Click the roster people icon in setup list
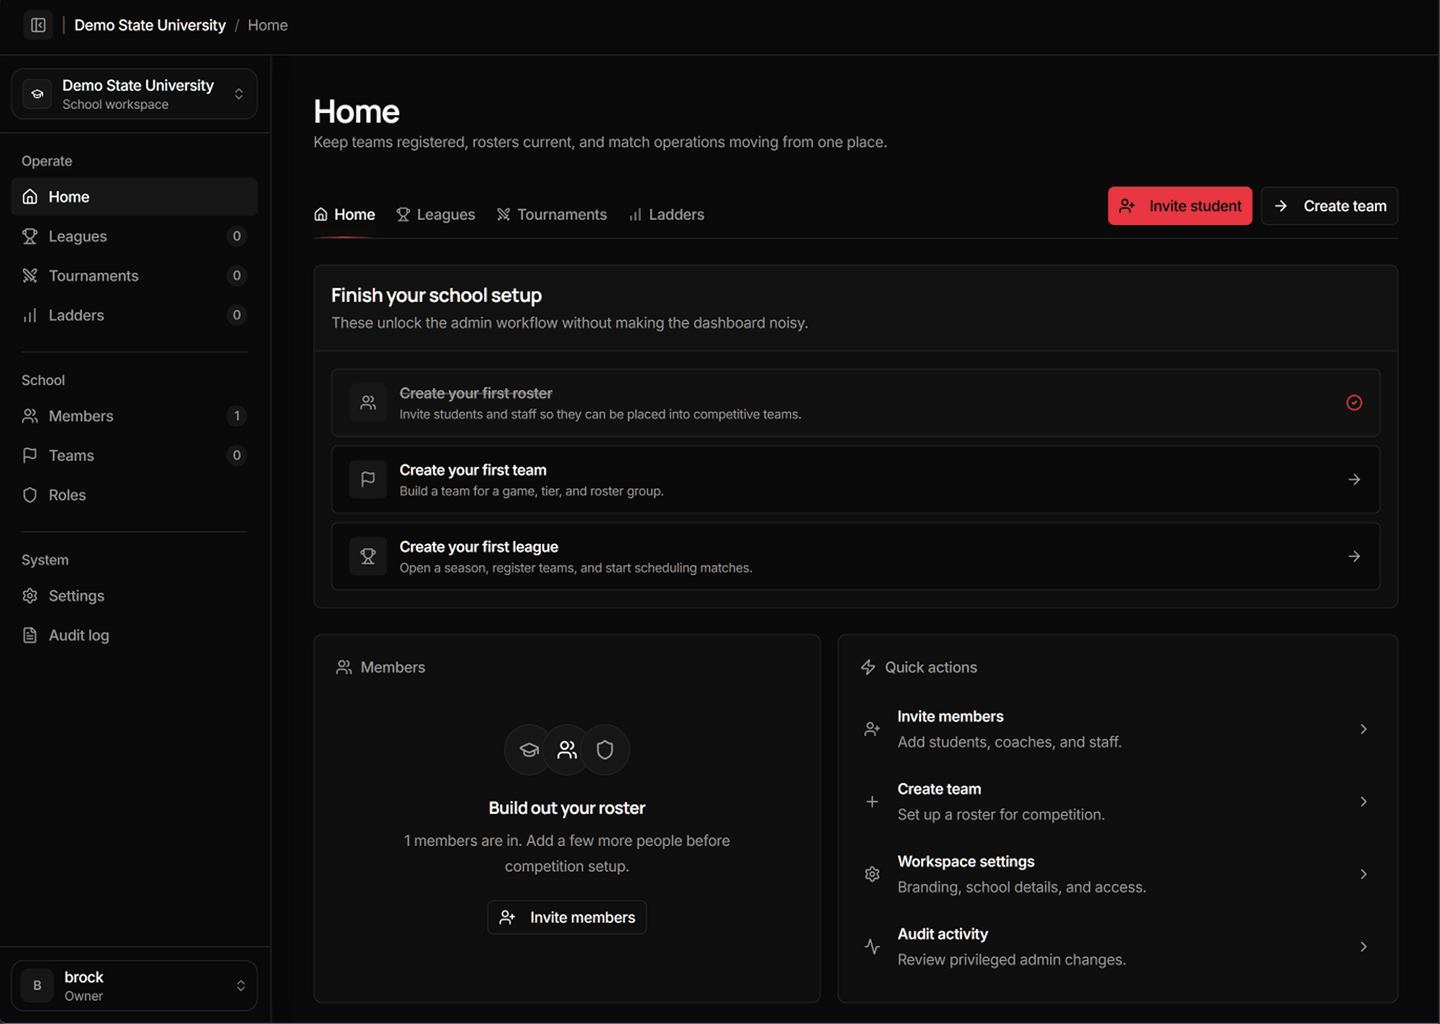 tap(368, 403)
